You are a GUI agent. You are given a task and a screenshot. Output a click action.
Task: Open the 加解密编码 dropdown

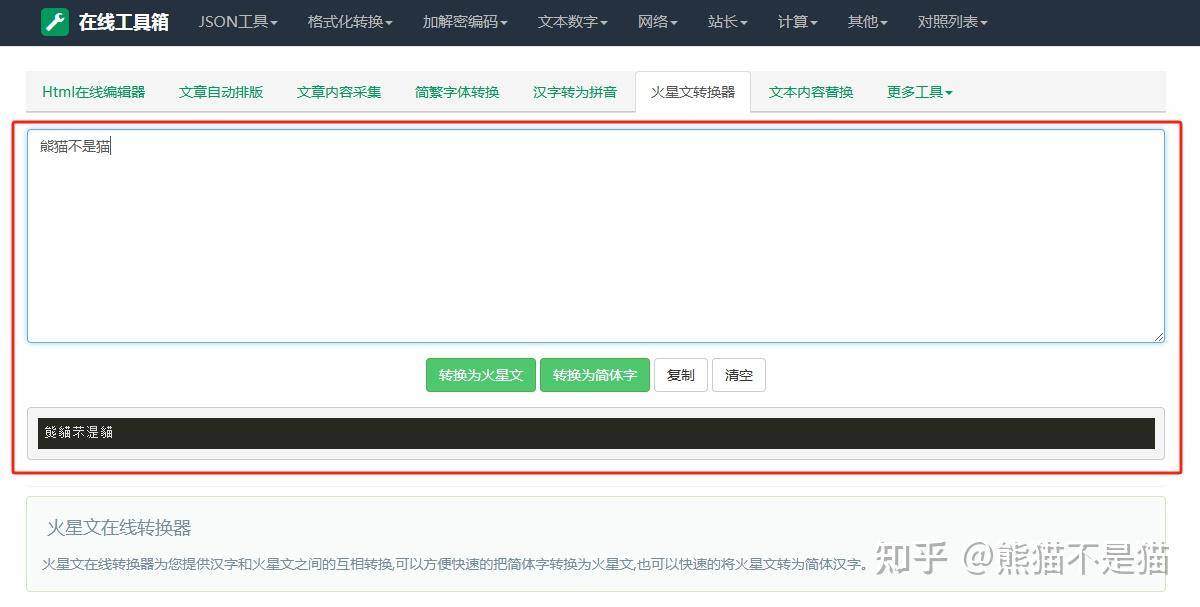pos(465,22)
